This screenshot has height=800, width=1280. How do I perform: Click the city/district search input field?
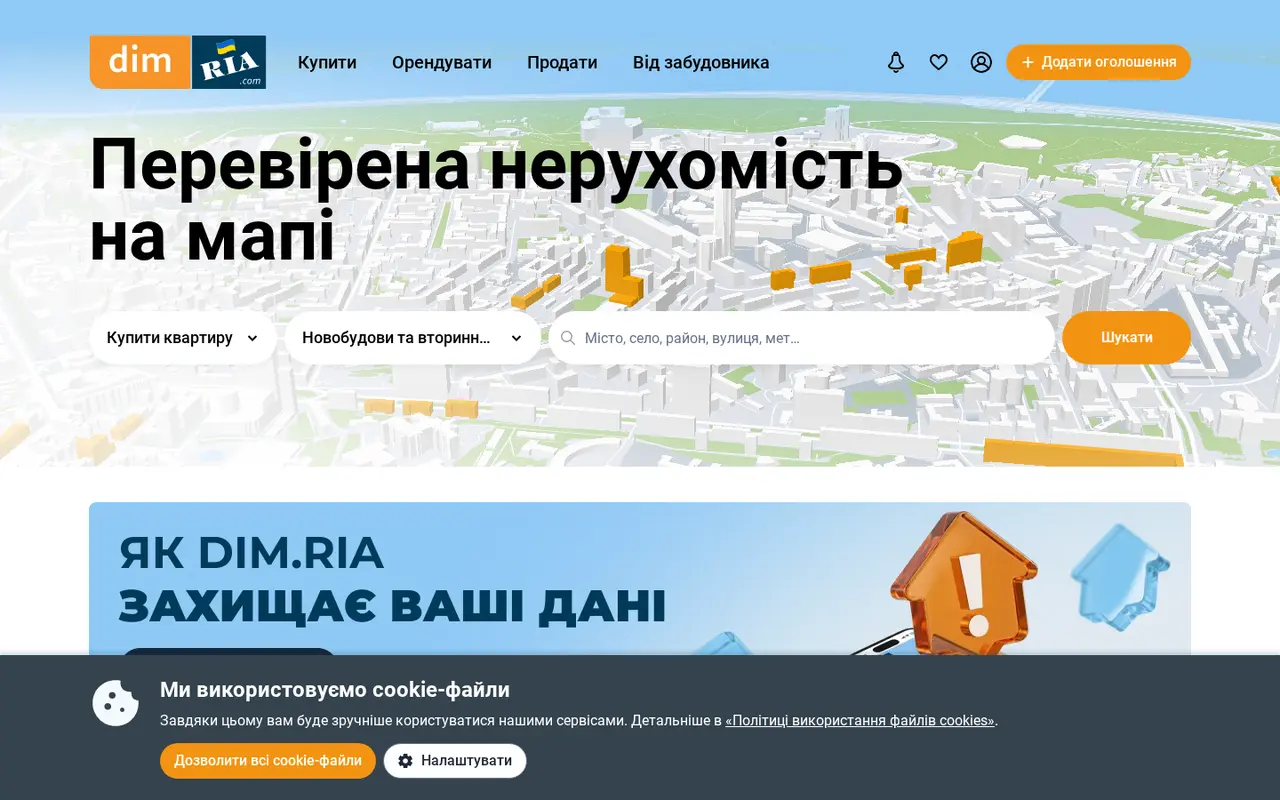point(801,338)
